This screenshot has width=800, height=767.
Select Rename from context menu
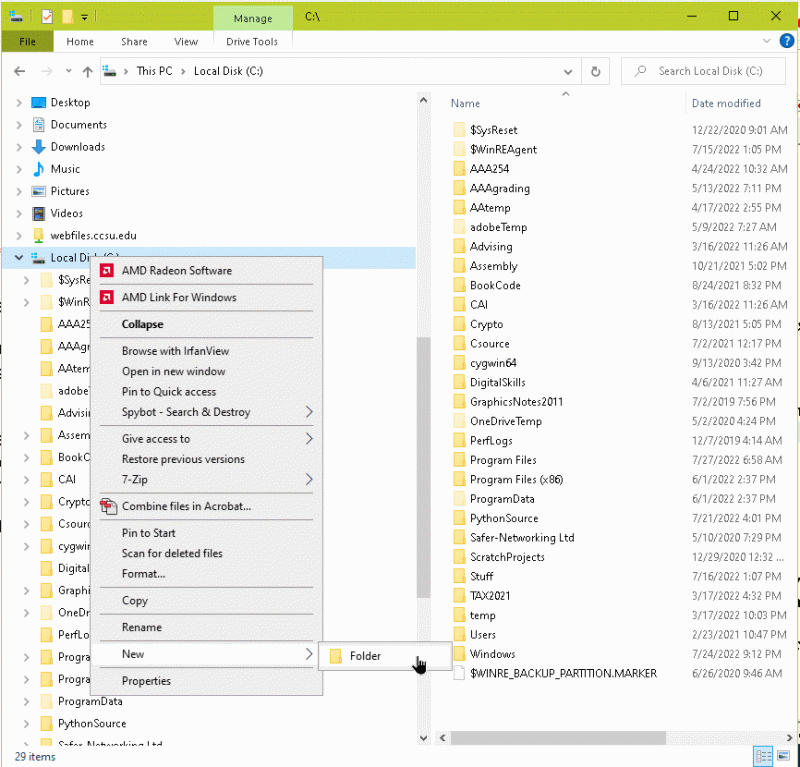(206, 627)
